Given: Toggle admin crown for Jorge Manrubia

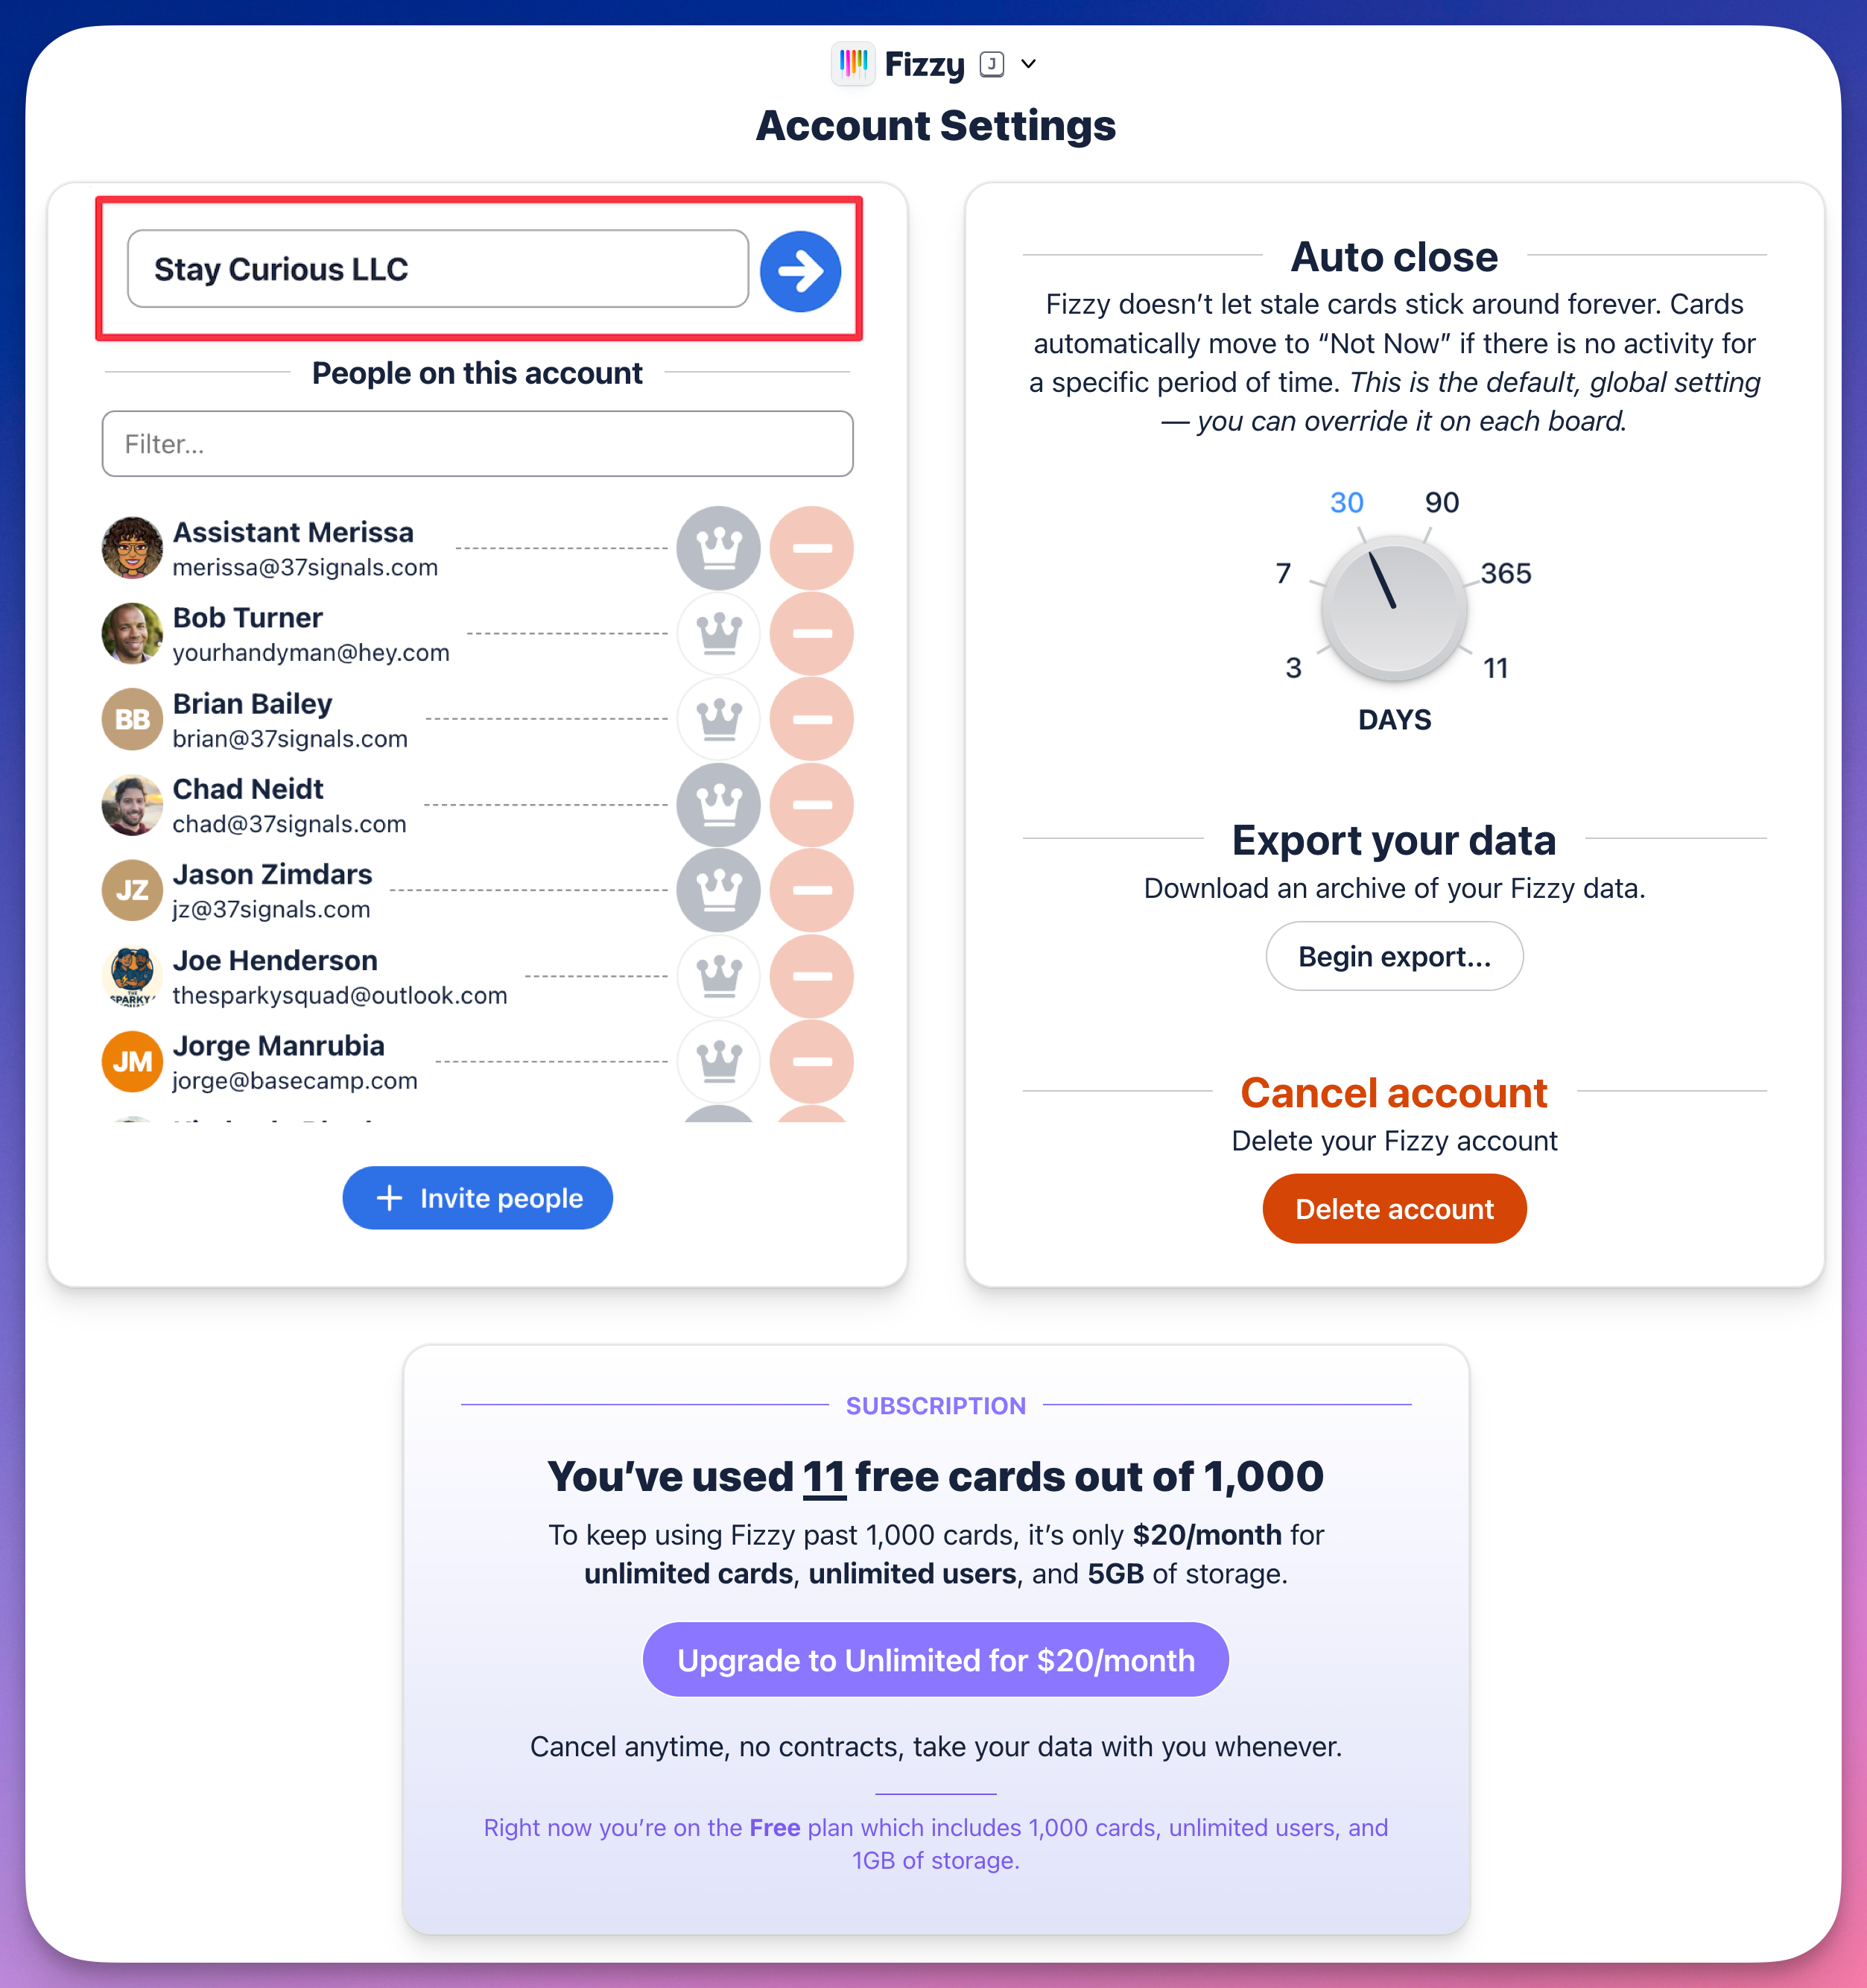Looking at the screenshot, I should pyautogui.click(x=719, y=1061).
